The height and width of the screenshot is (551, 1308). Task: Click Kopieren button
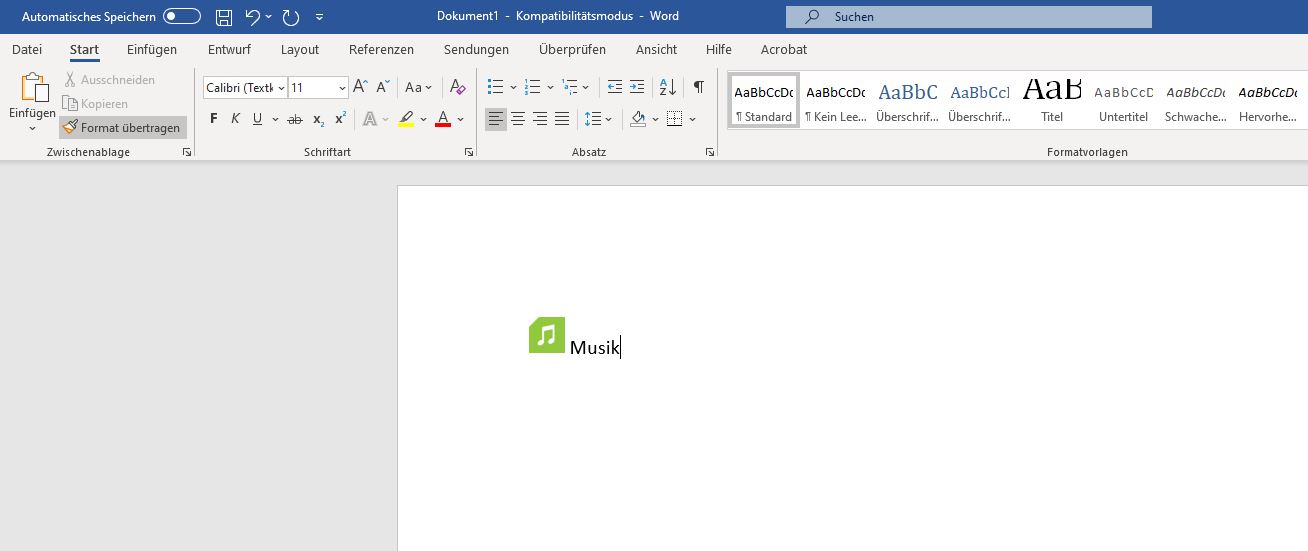tap(95, 103)
